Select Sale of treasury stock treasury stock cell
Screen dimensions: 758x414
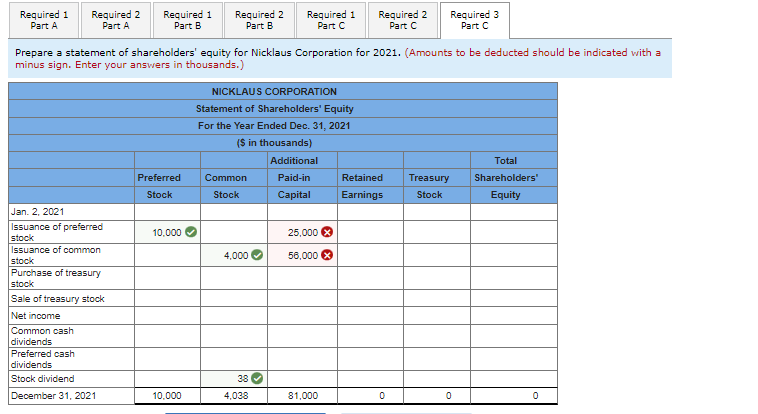(437, 298)
